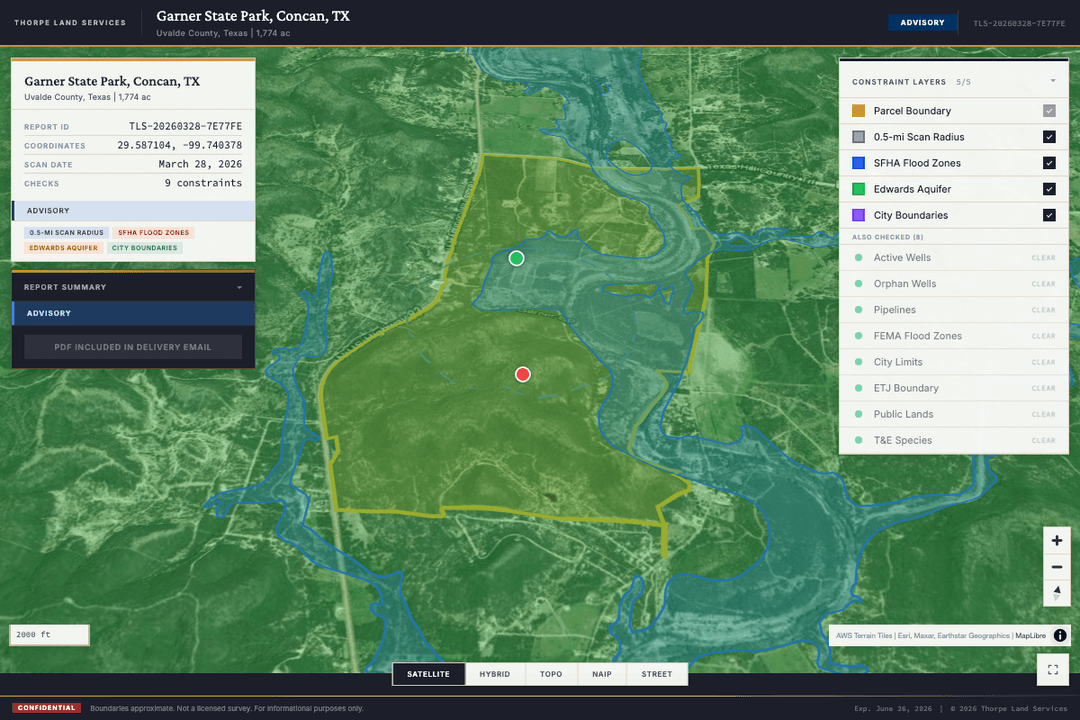This screenshot has width=1080, height=720.
Task: Select the green well marker on the map
Action: pos(516,258)
